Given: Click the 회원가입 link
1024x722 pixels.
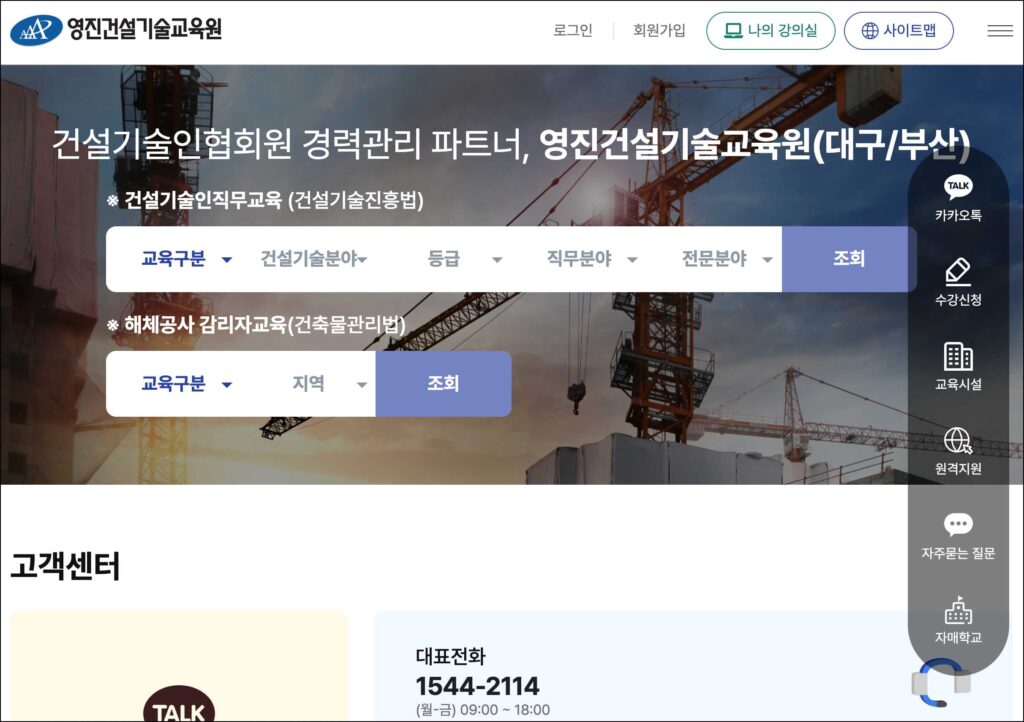Looking at the screenshot, I should pyautogui.click(x=659, y=31).
